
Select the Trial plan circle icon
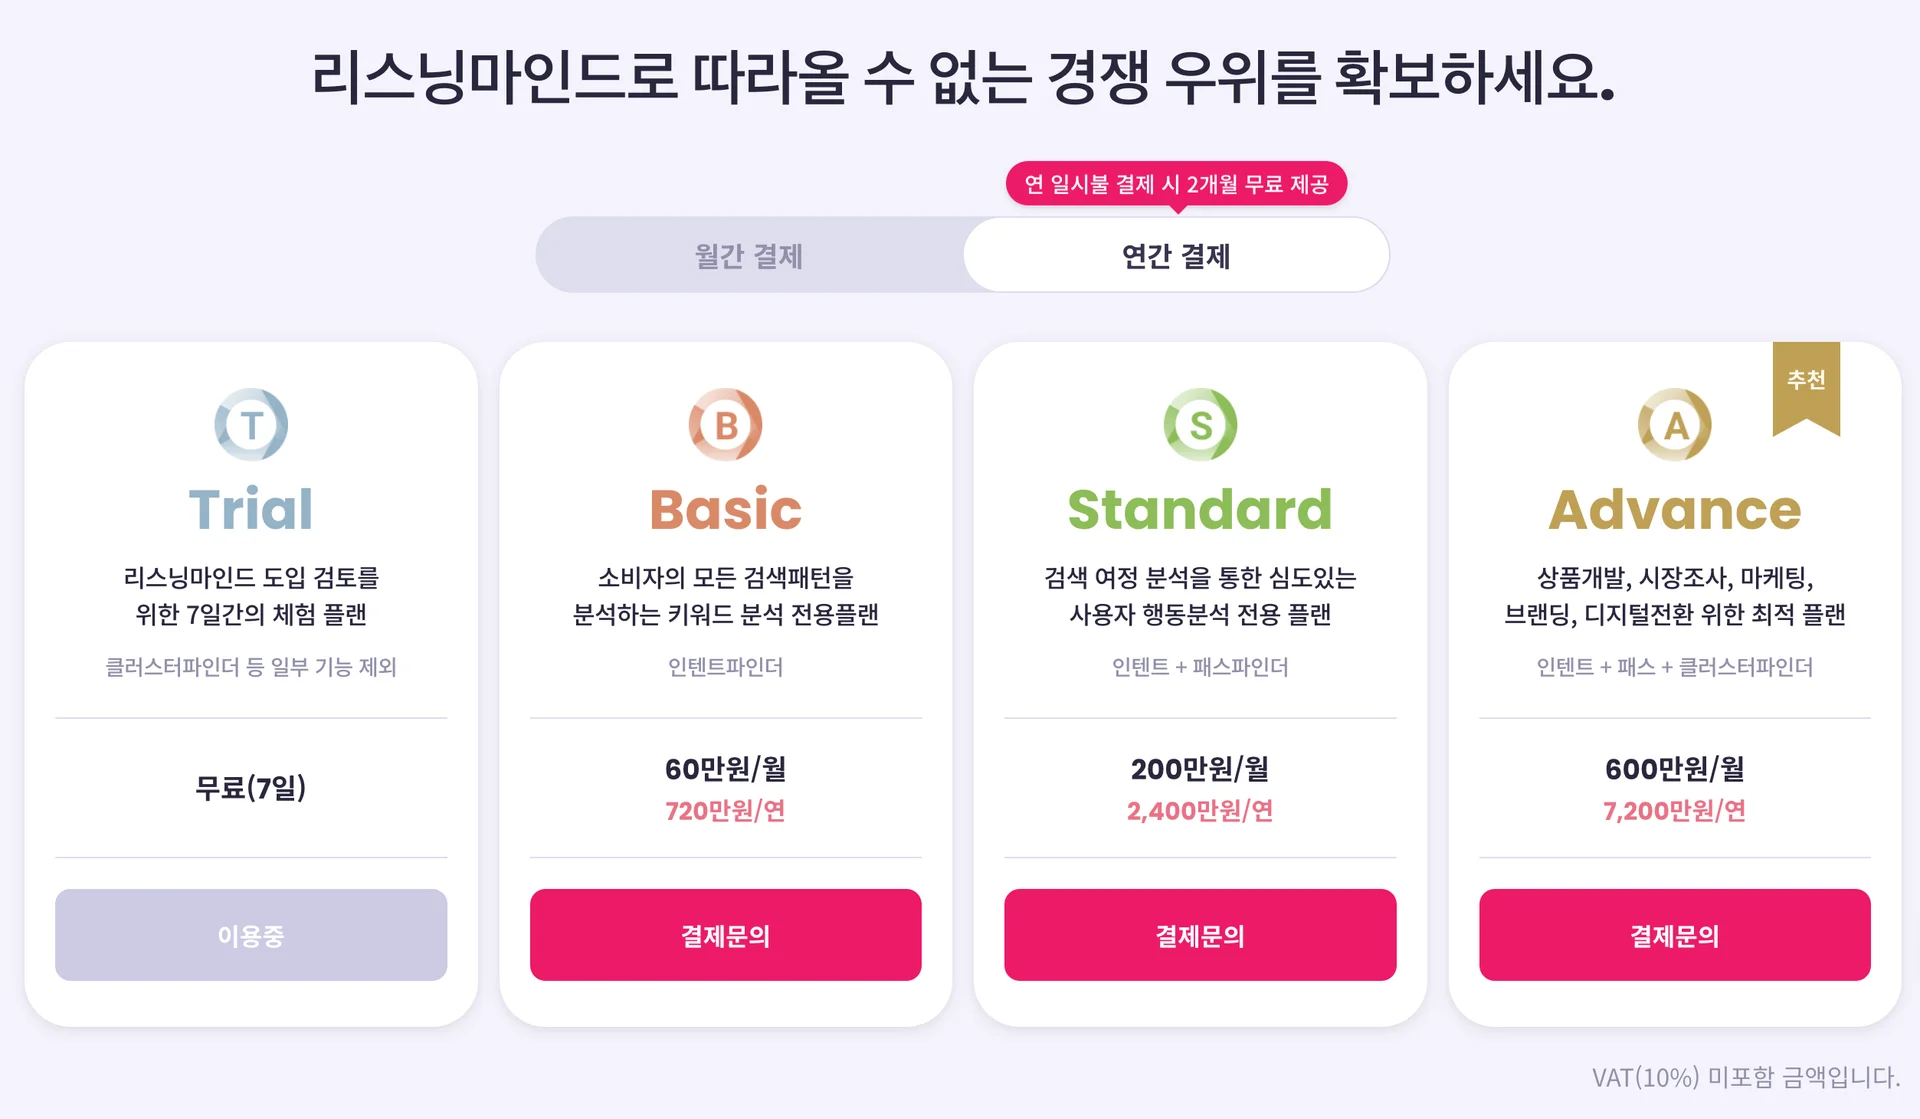coord(250,424)
